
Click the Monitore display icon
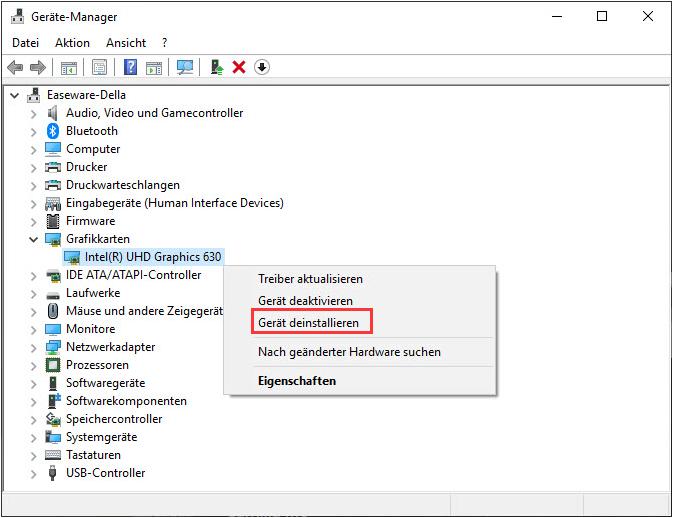pos(53,329)
